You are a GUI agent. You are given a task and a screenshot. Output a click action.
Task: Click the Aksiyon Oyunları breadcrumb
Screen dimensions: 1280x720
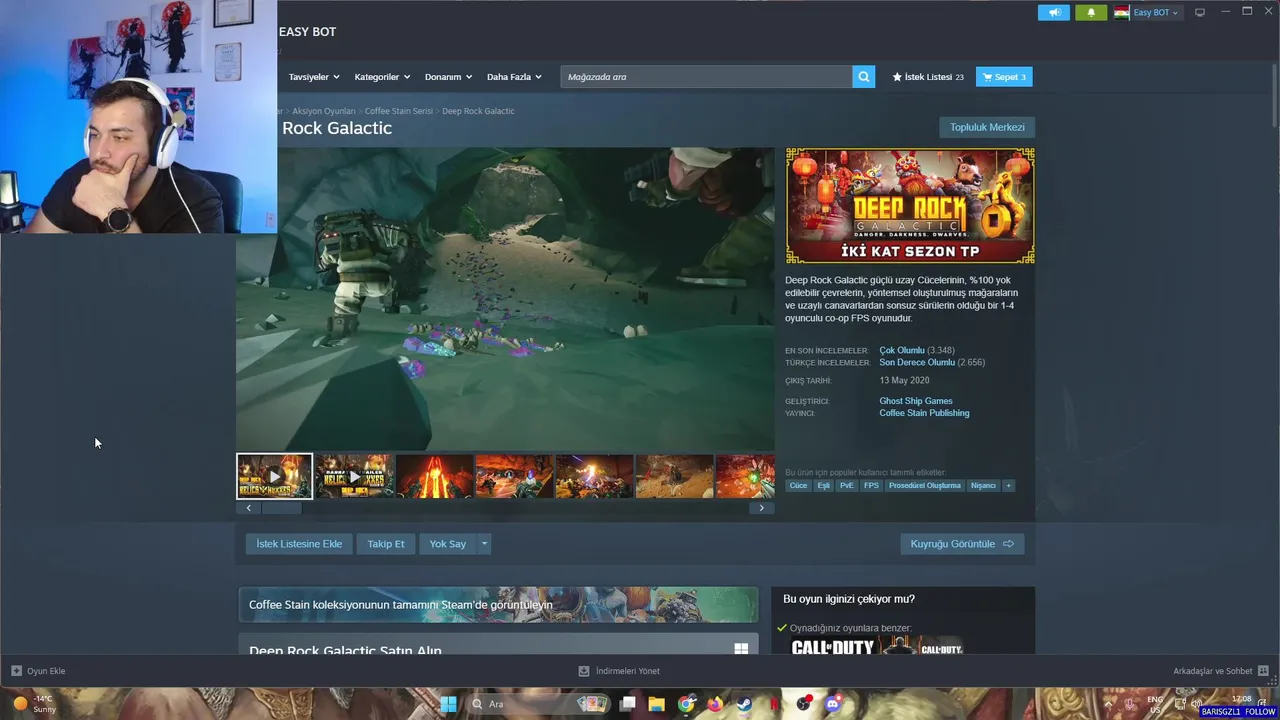(324, 111)
